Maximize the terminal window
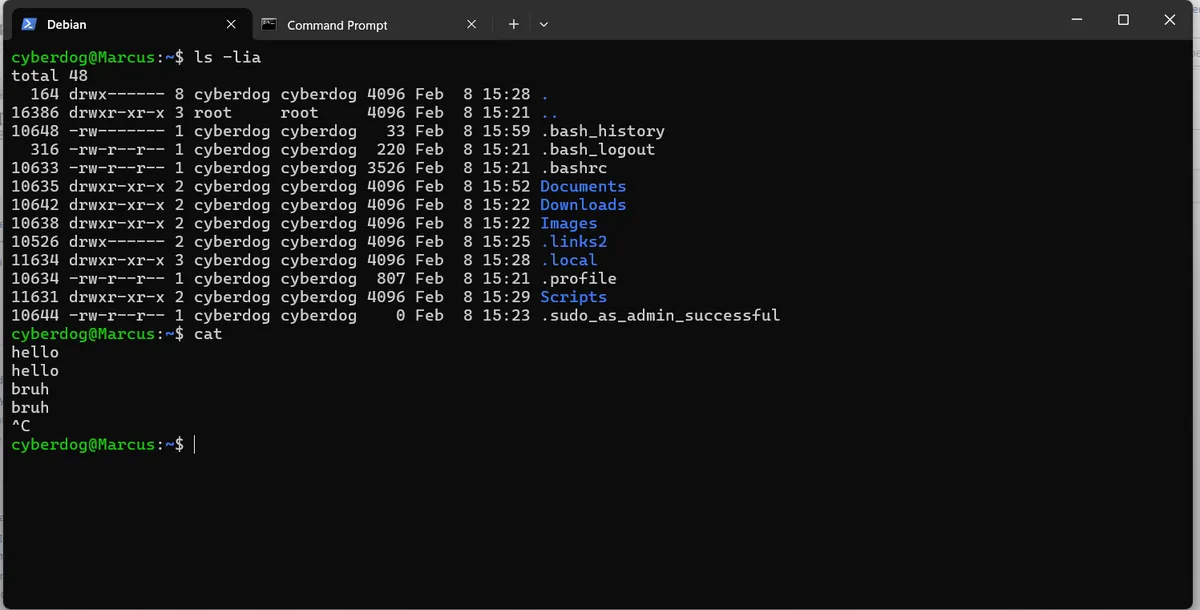1200x610 pixels. coord(1123,20)
